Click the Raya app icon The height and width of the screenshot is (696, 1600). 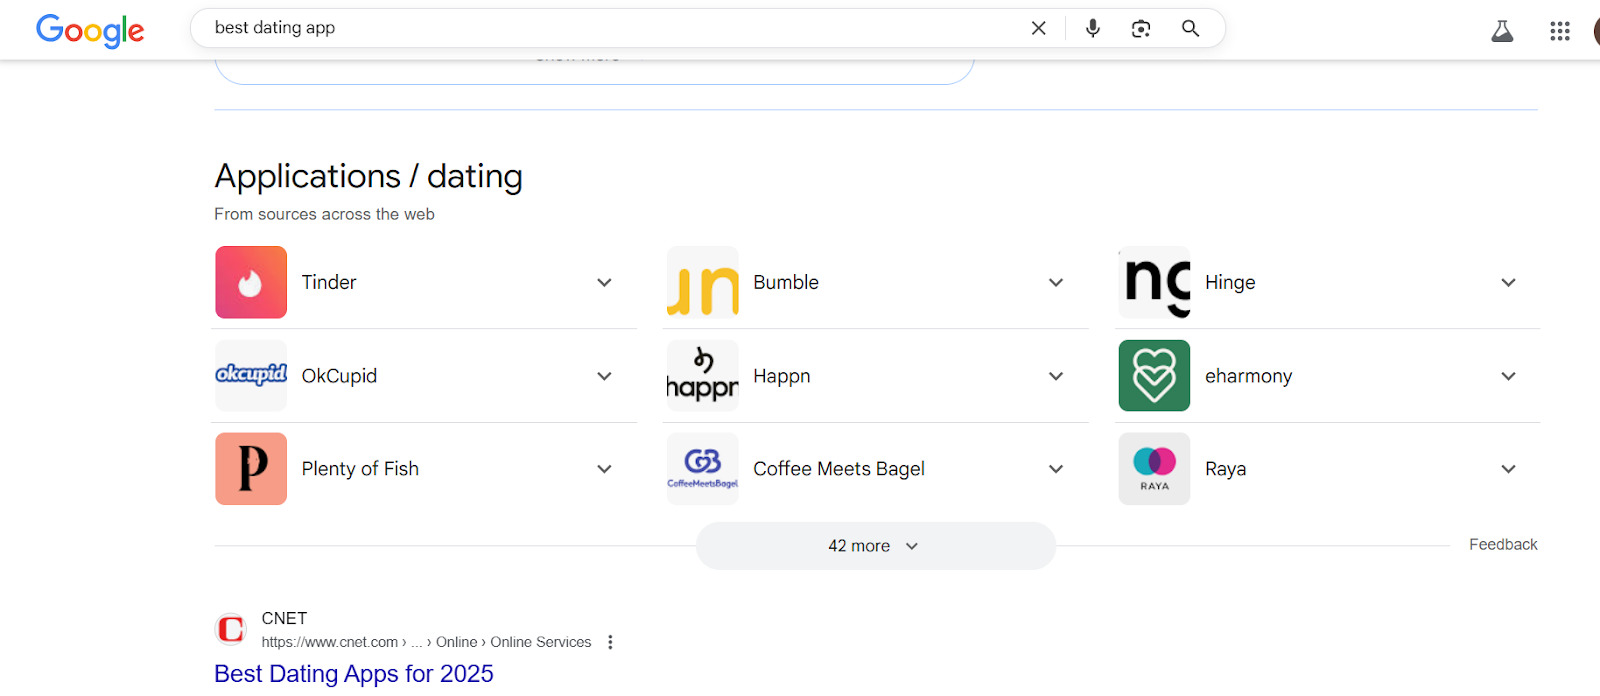click(x=1154, y=468)
